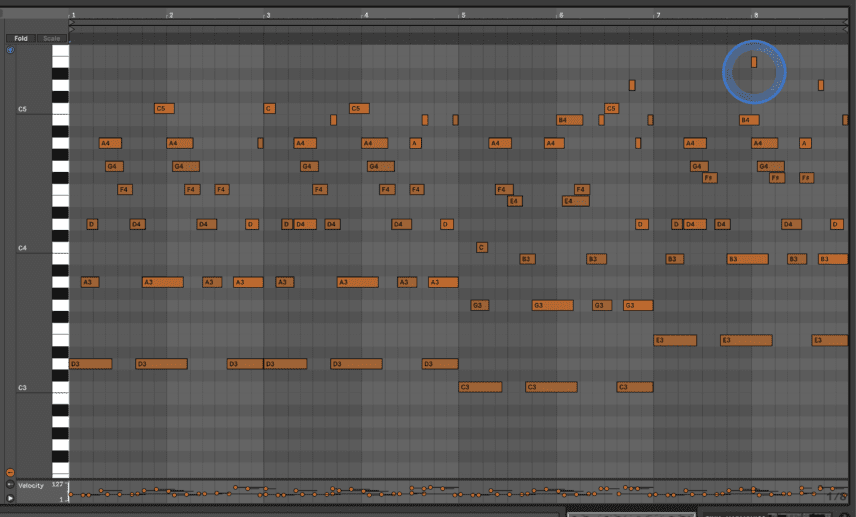Image resolution: width=856 pixels, height=517 pixels.
Task: Select the highest short note near bar 8
Action: click(754, 62)
